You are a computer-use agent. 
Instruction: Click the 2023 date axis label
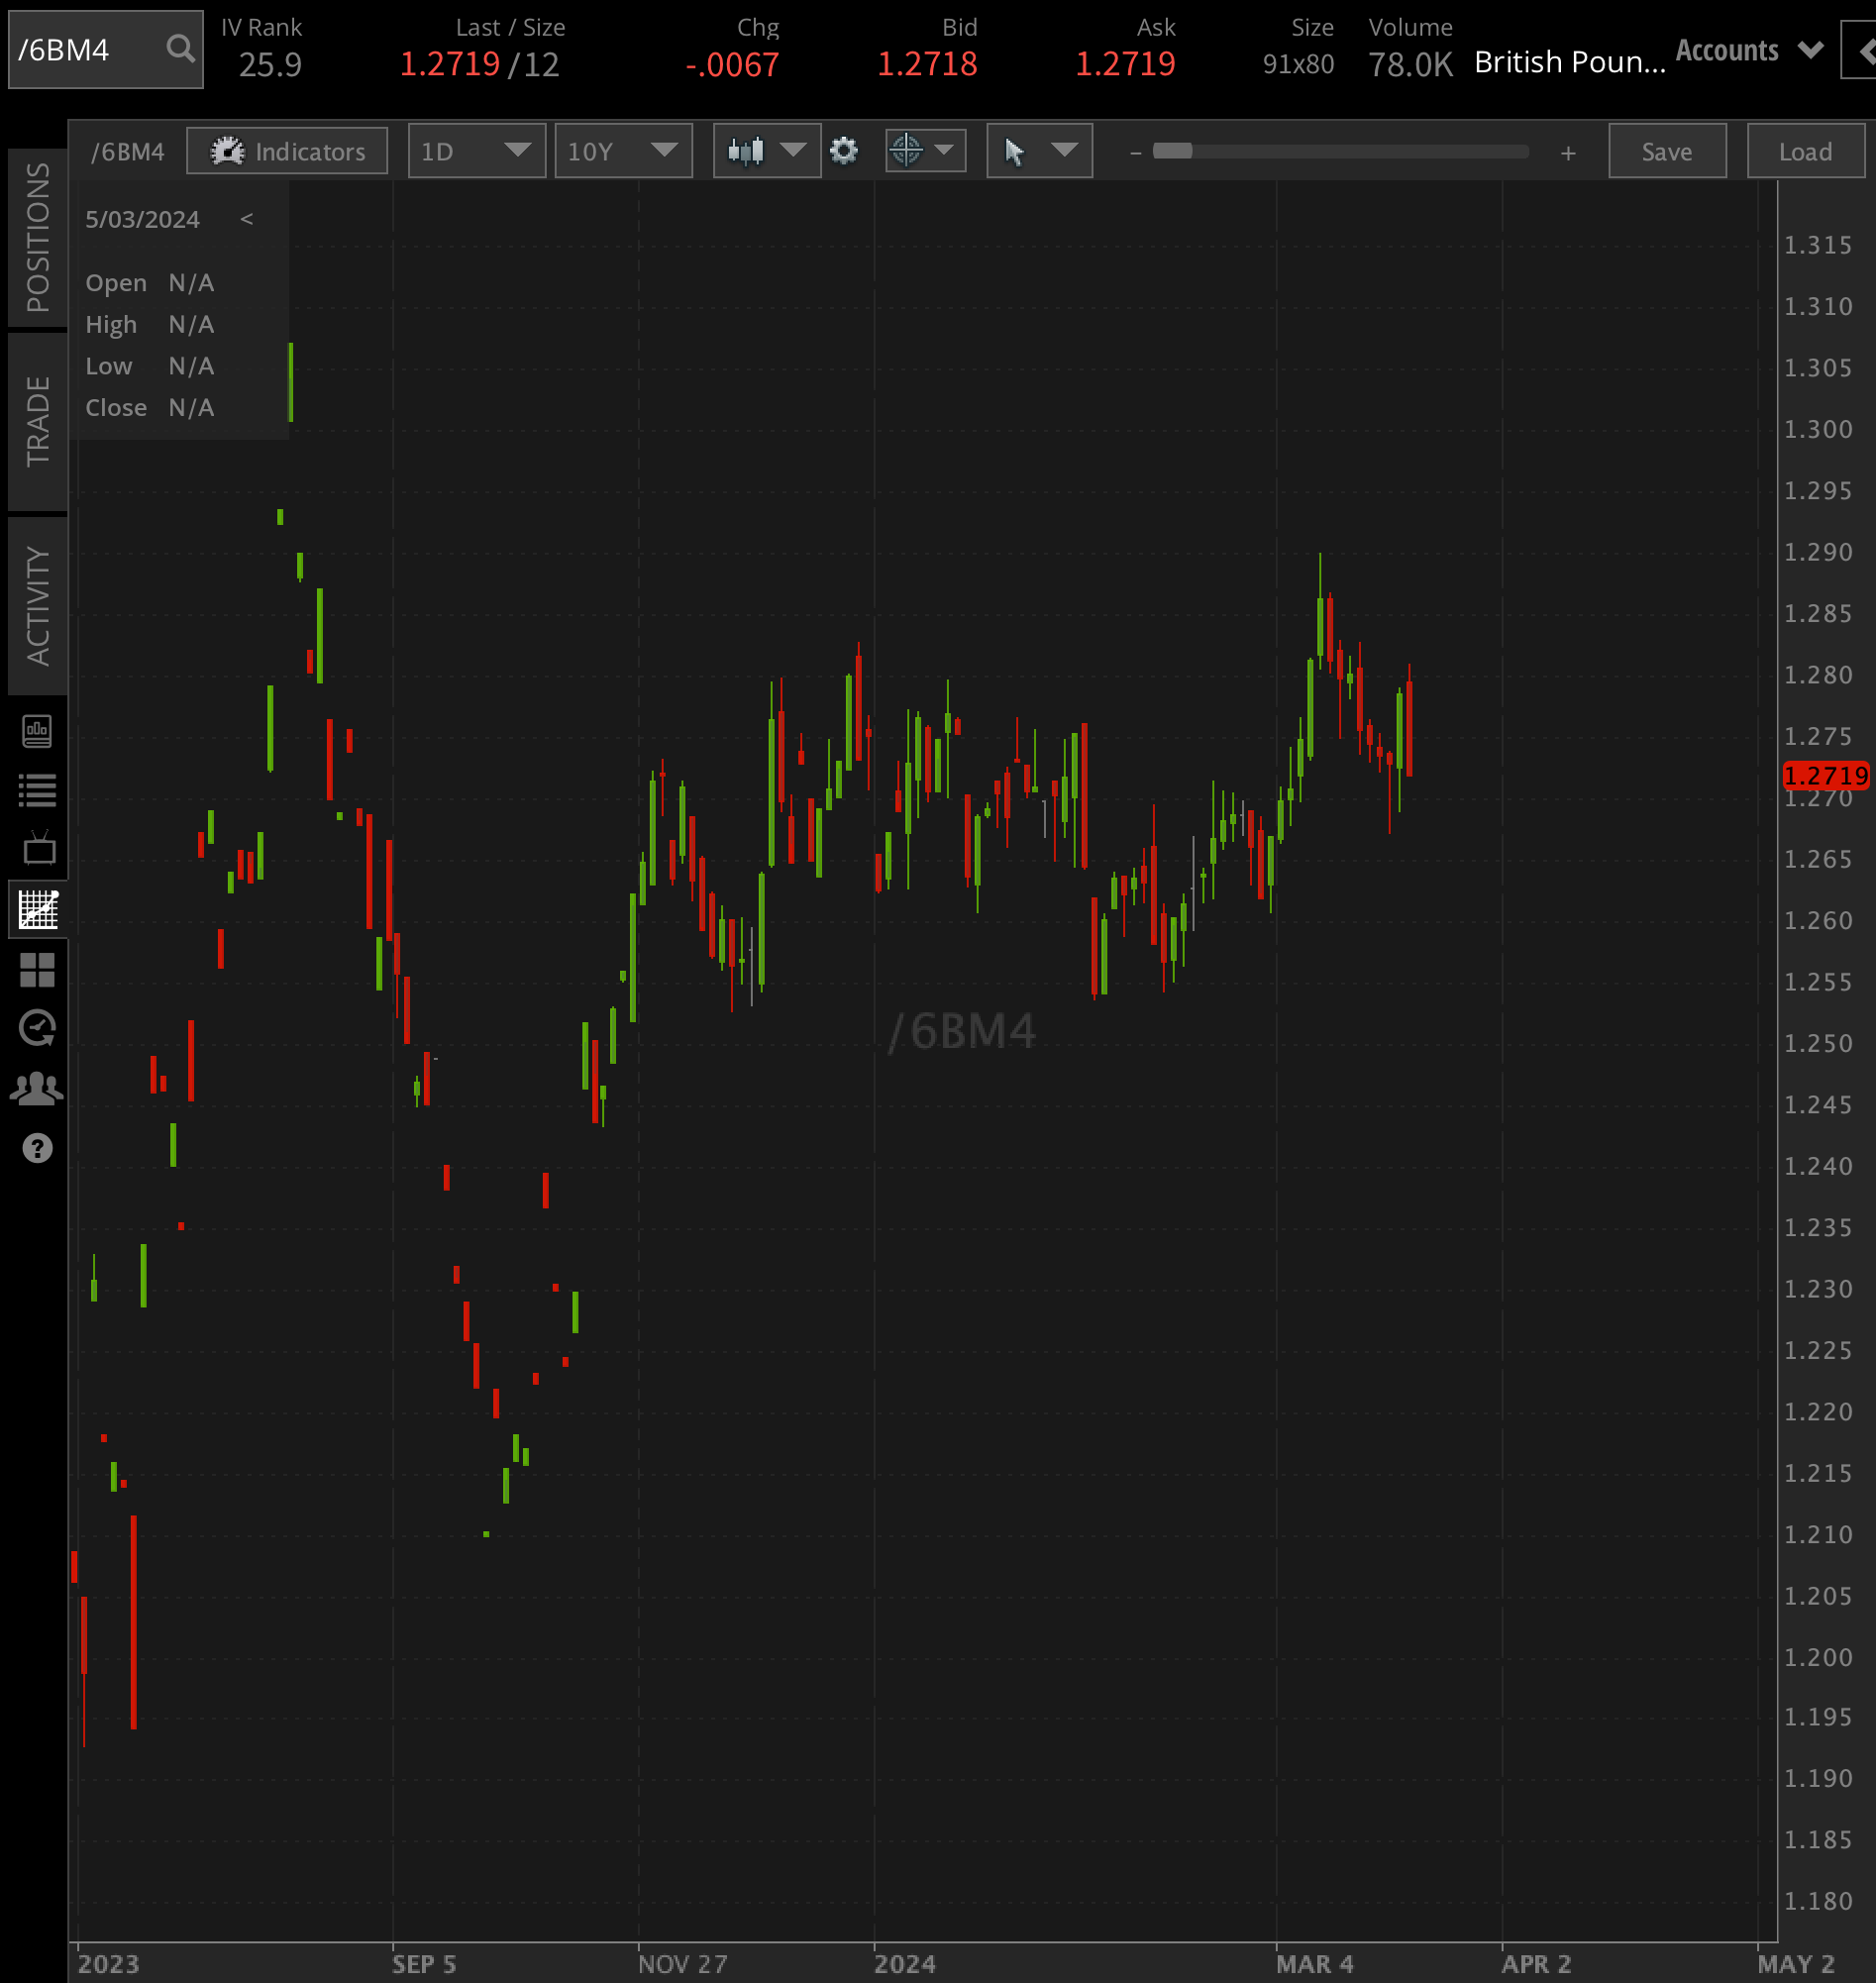coord(109,1964)
